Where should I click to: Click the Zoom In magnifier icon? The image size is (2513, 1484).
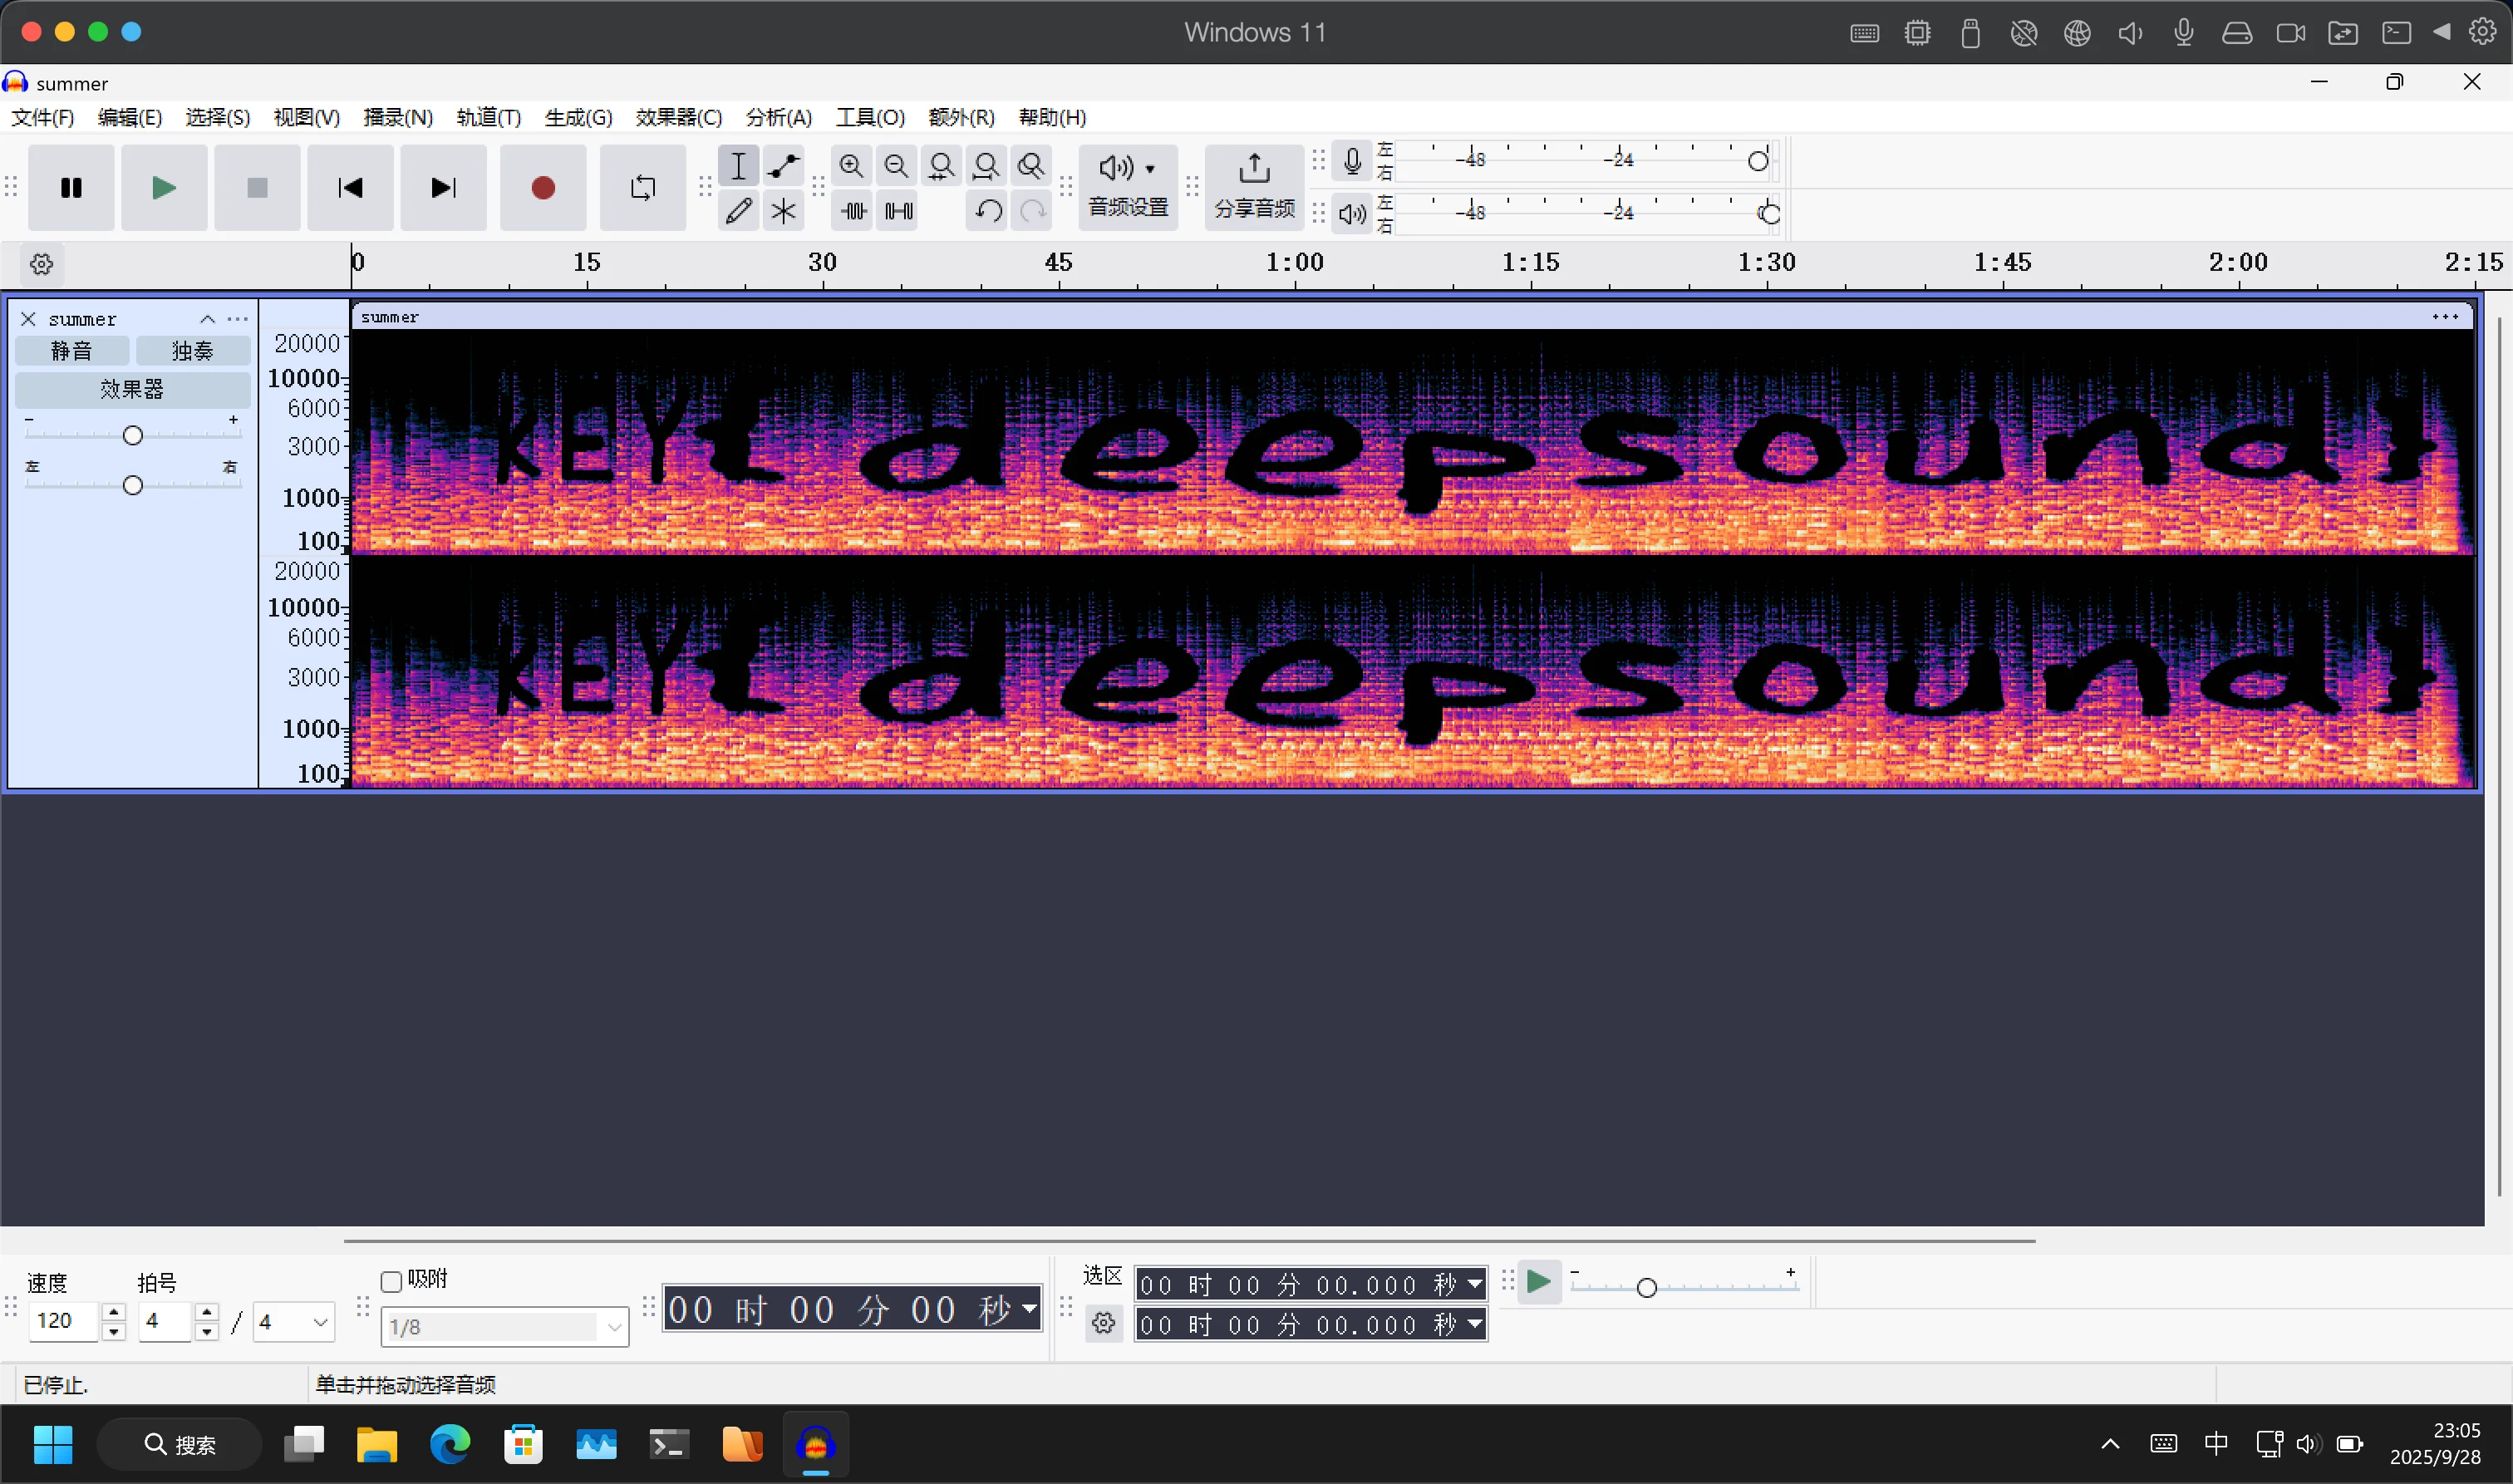851,166
